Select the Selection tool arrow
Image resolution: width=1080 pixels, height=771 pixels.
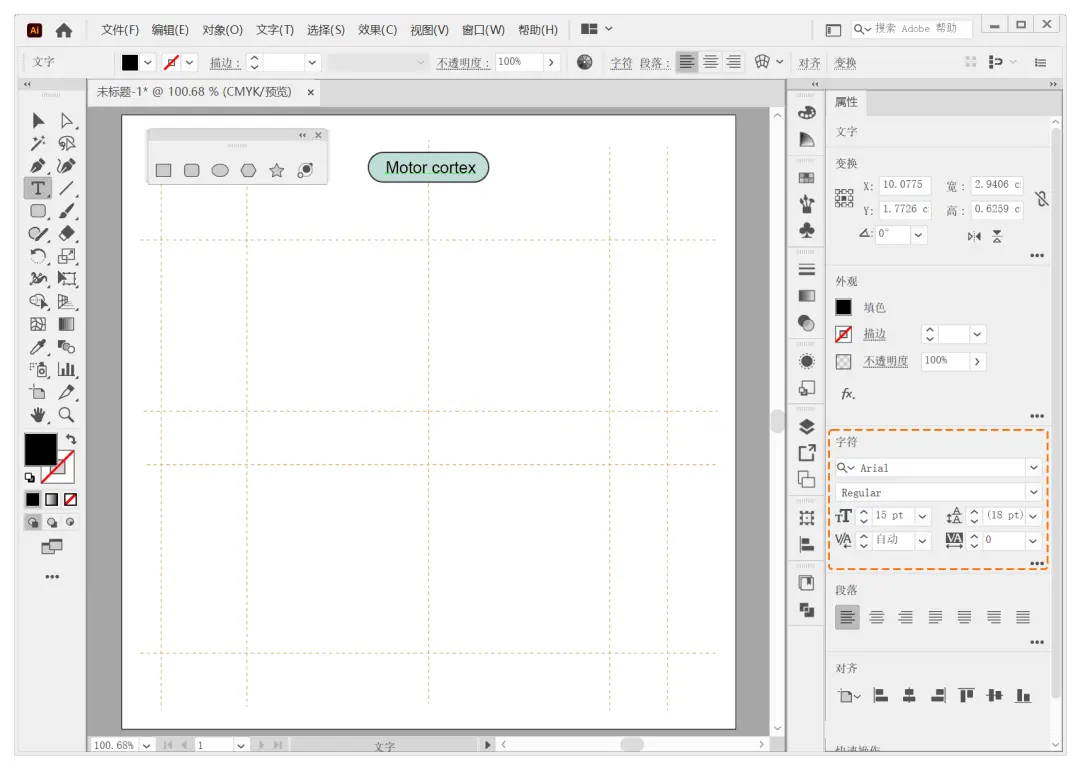click(x=38, y=121)
